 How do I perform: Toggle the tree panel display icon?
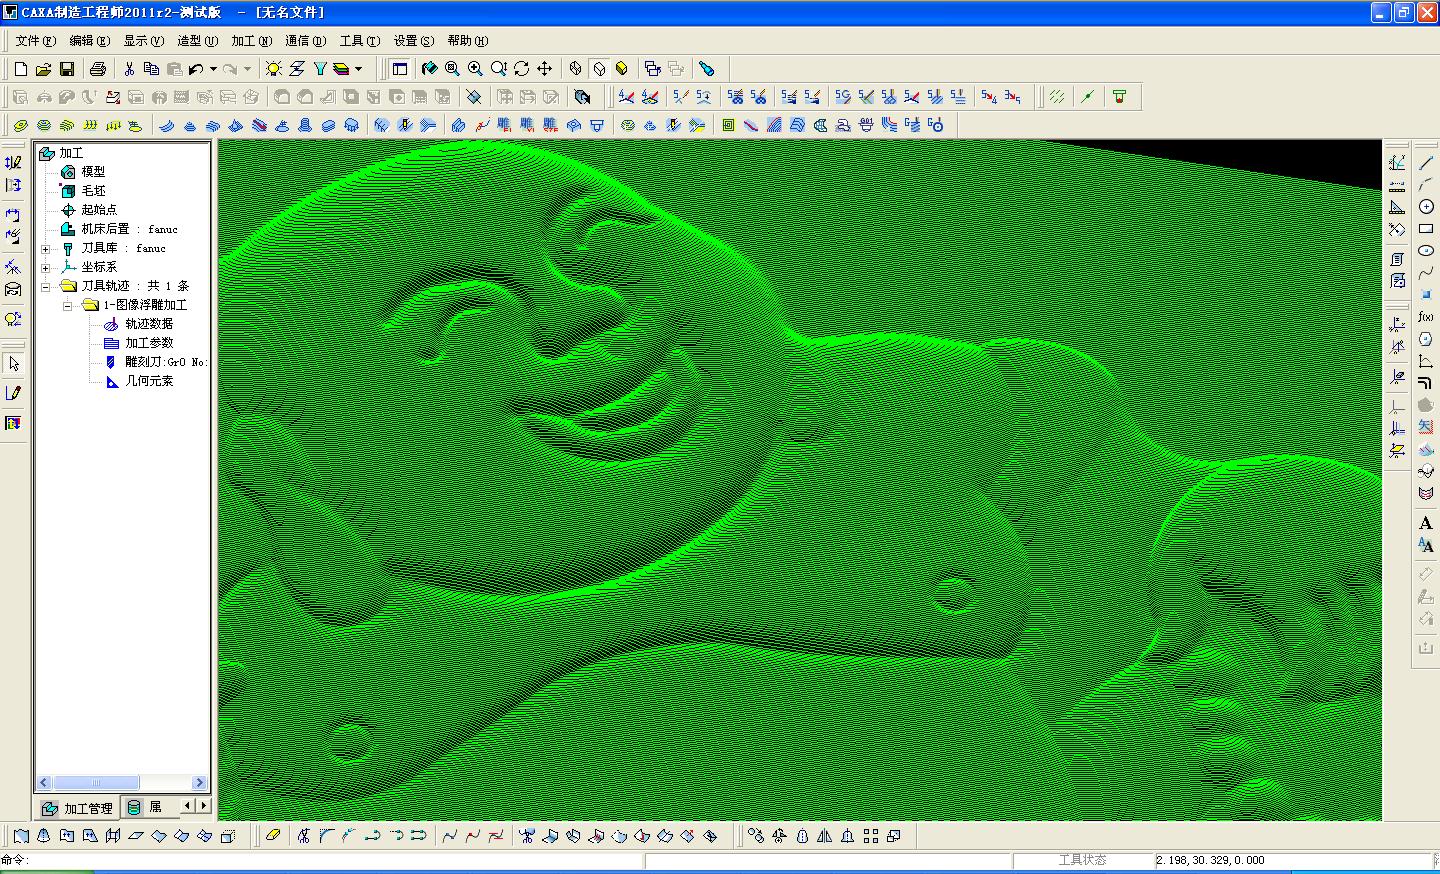pyautogui.click(x=400, y=69)
